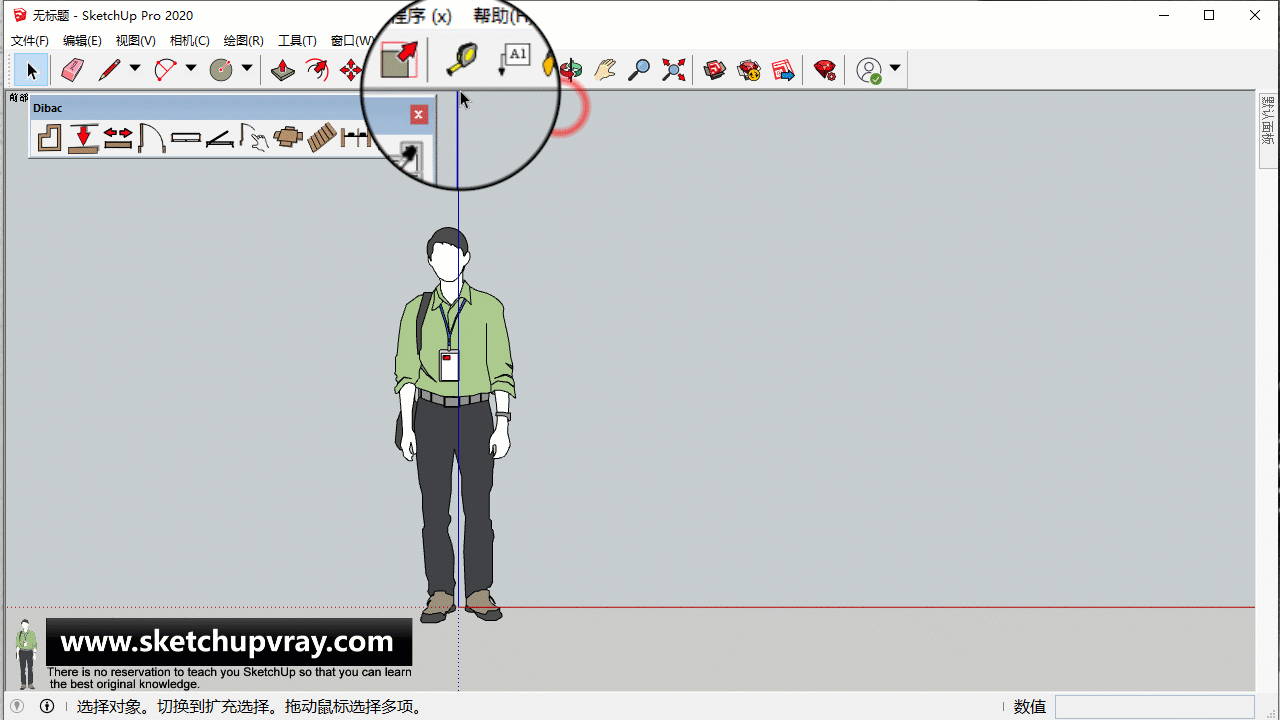This screenshot has height=720, width=1280.
Task: Click the Zoom Extents tool
Action: point(674,70)
